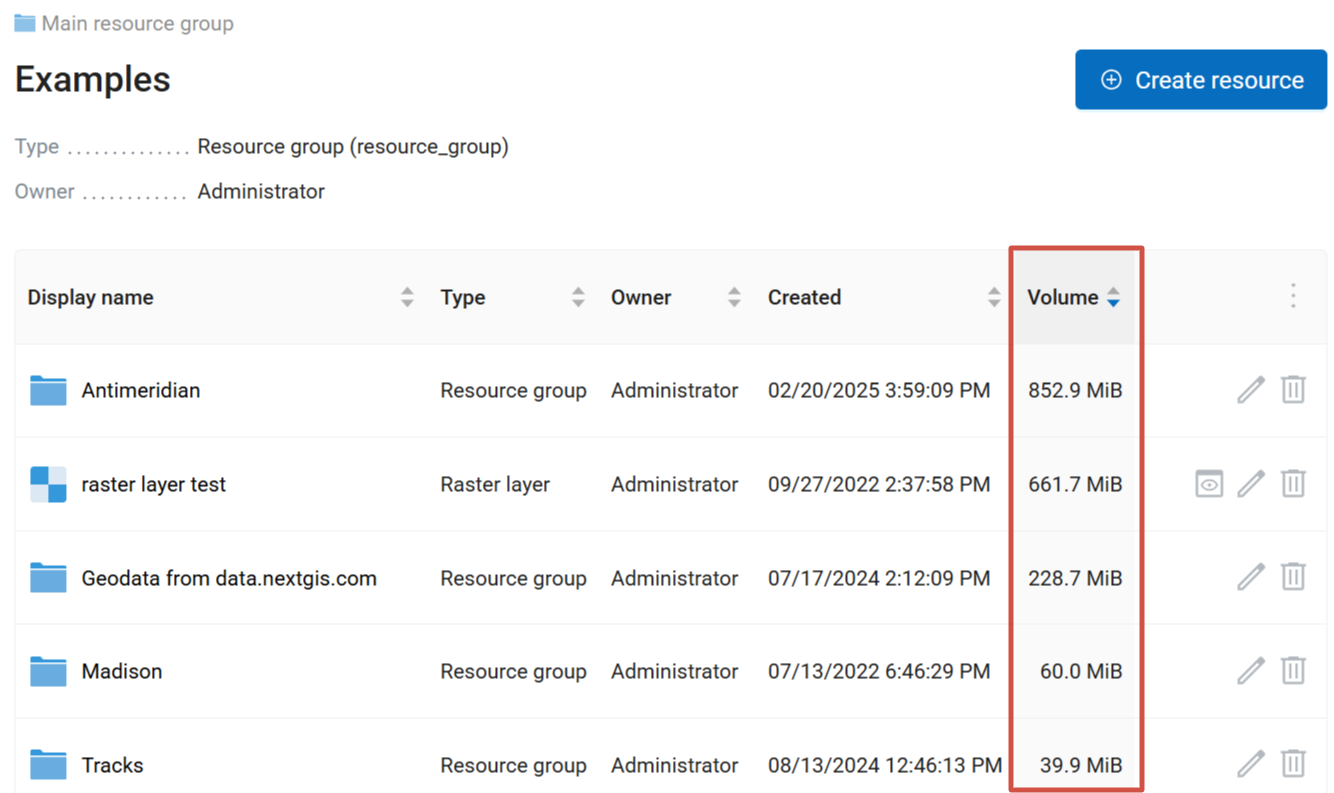Sort table by Type column
Viewport: 1334px width, 793px height.
click(578, 297)
